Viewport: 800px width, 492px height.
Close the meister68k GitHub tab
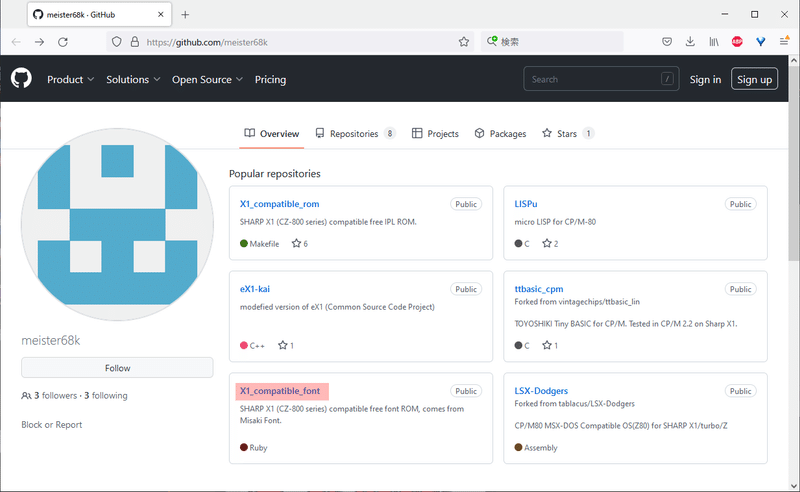click(x=161, y=14)
